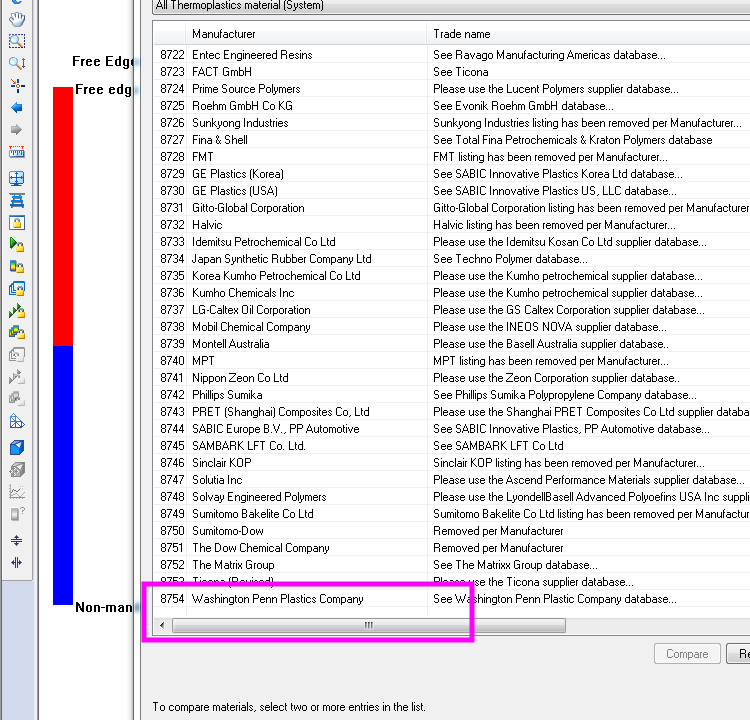
Task: Click the blue solid cube icon
Action: coord(17,448)
